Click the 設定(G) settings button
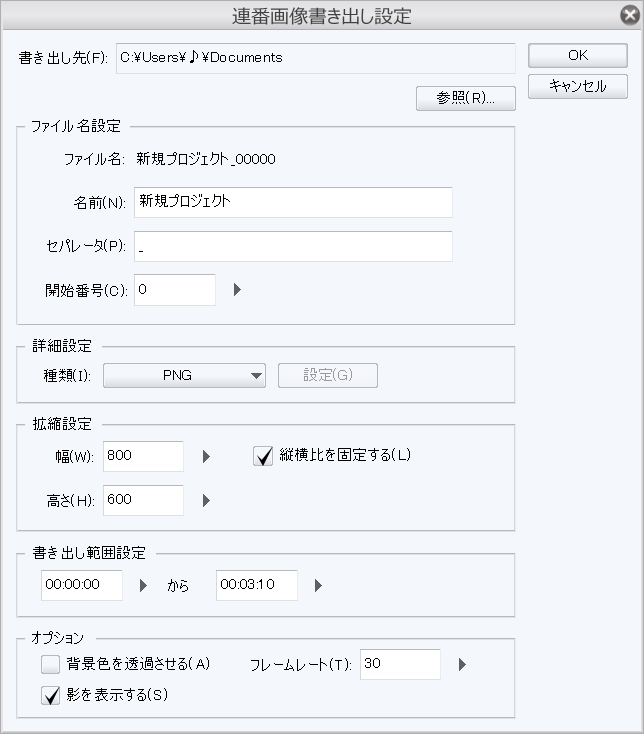 327,375
